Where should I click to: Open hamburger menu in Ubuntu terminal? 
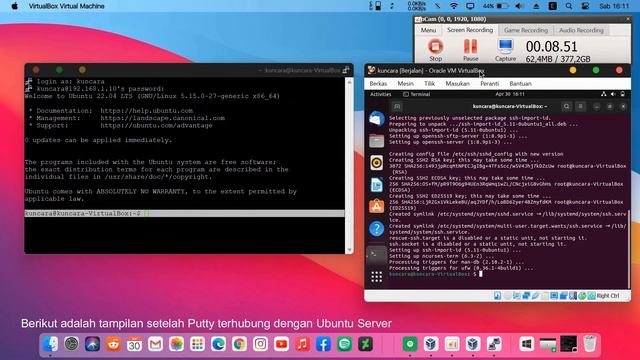[x=580, y=107]
